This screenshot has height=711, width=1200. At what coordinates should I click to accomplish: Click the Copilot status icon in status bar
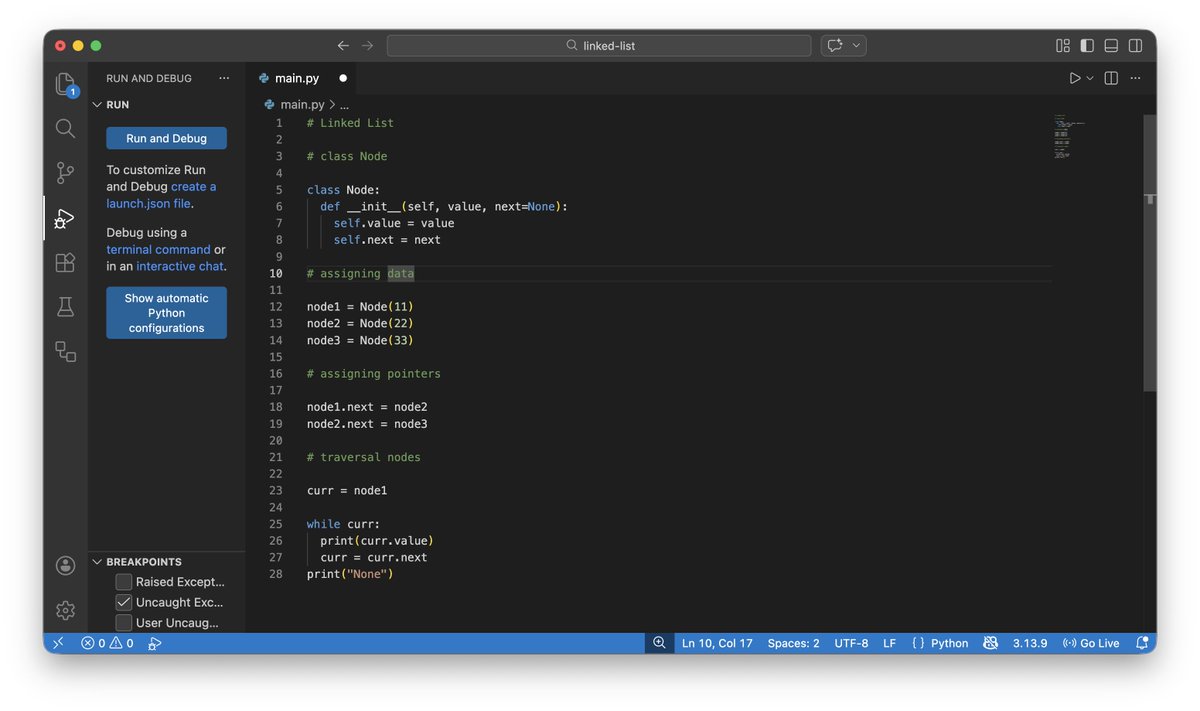[990, 643]
